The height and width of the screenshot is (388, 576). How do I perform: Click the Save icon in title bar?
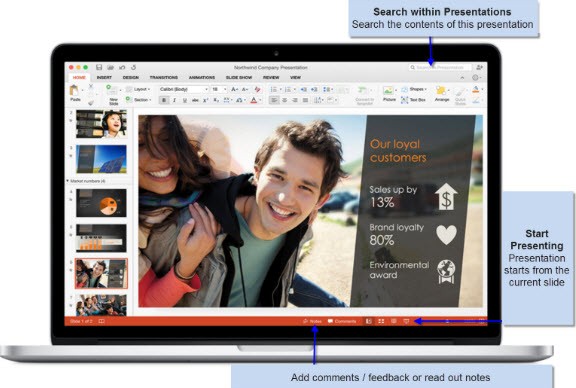tap(99, 67)
